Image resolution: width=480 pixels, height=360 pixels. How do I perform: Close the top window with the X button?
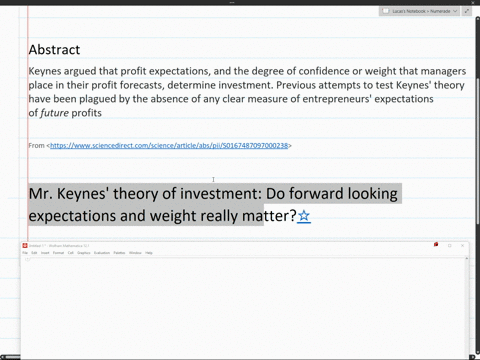coord(473,3)
